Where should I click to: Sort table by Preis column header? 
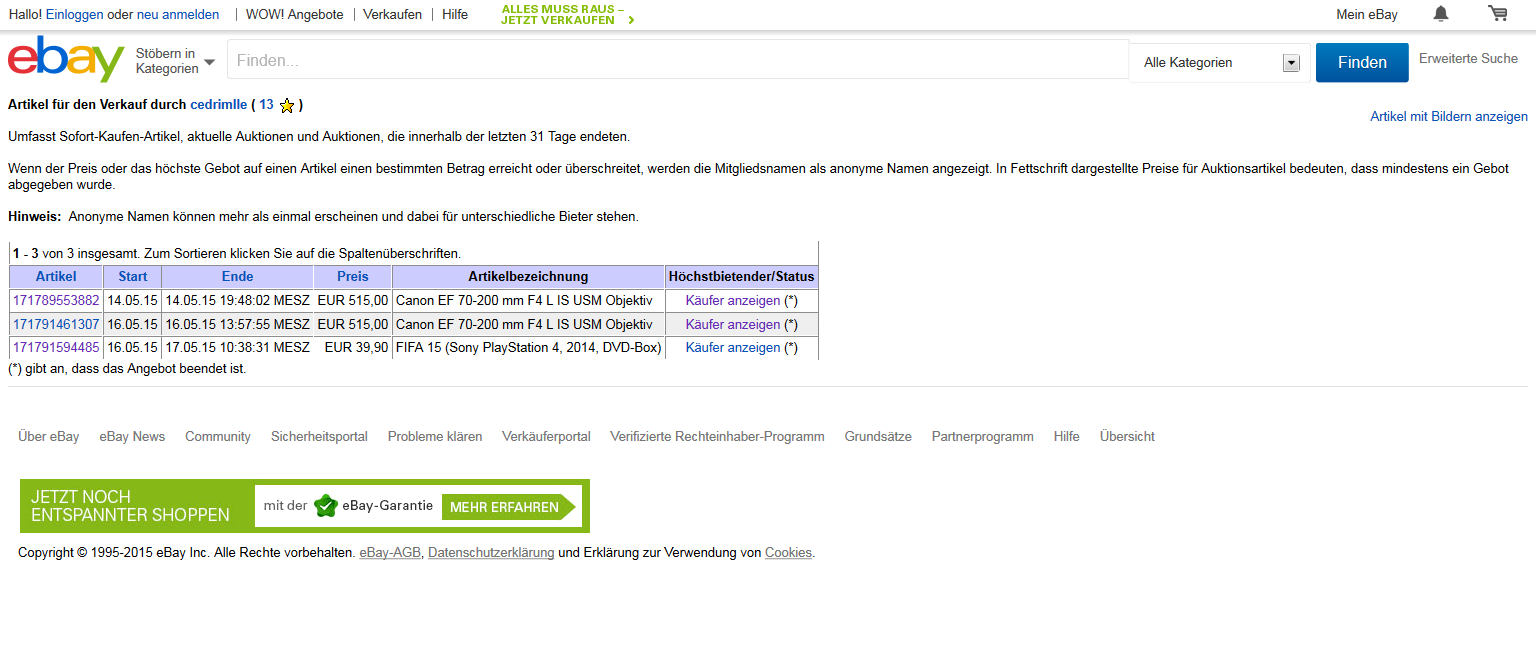pos(352,277)
